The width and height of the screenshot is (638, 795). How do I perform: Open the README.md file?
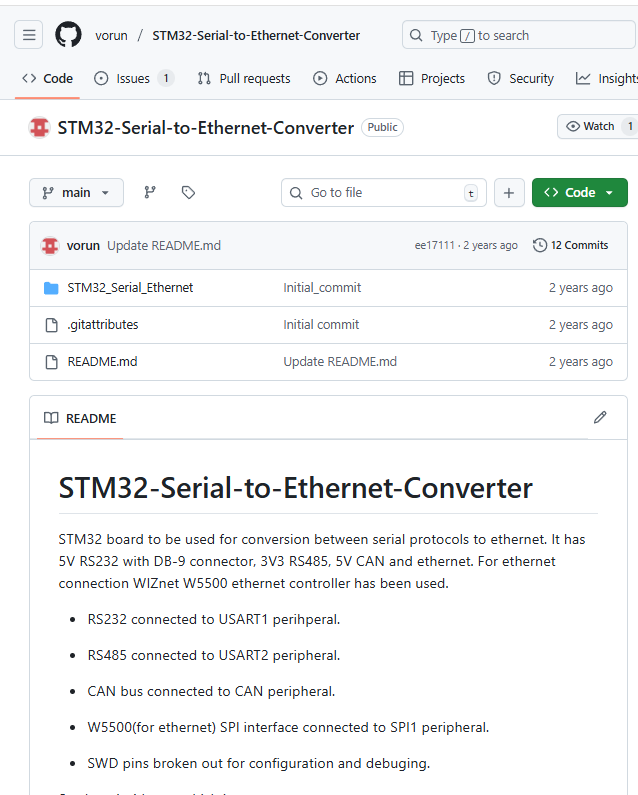coord(102,362)
